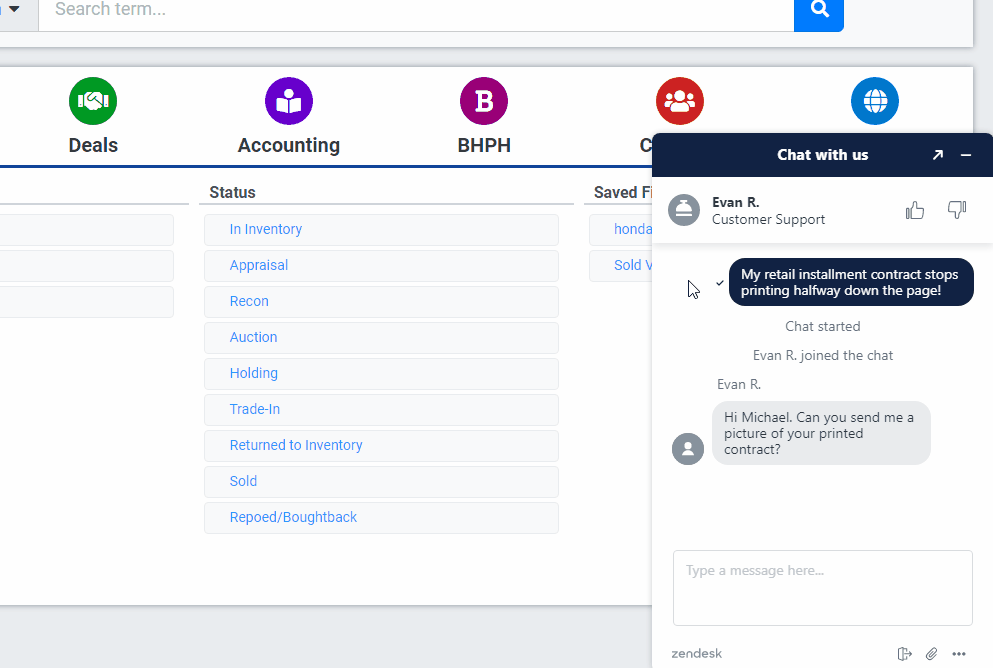Filter by In Inventory status
The height and width of the screenshot is (668, 993).
(x=381, y=229)
